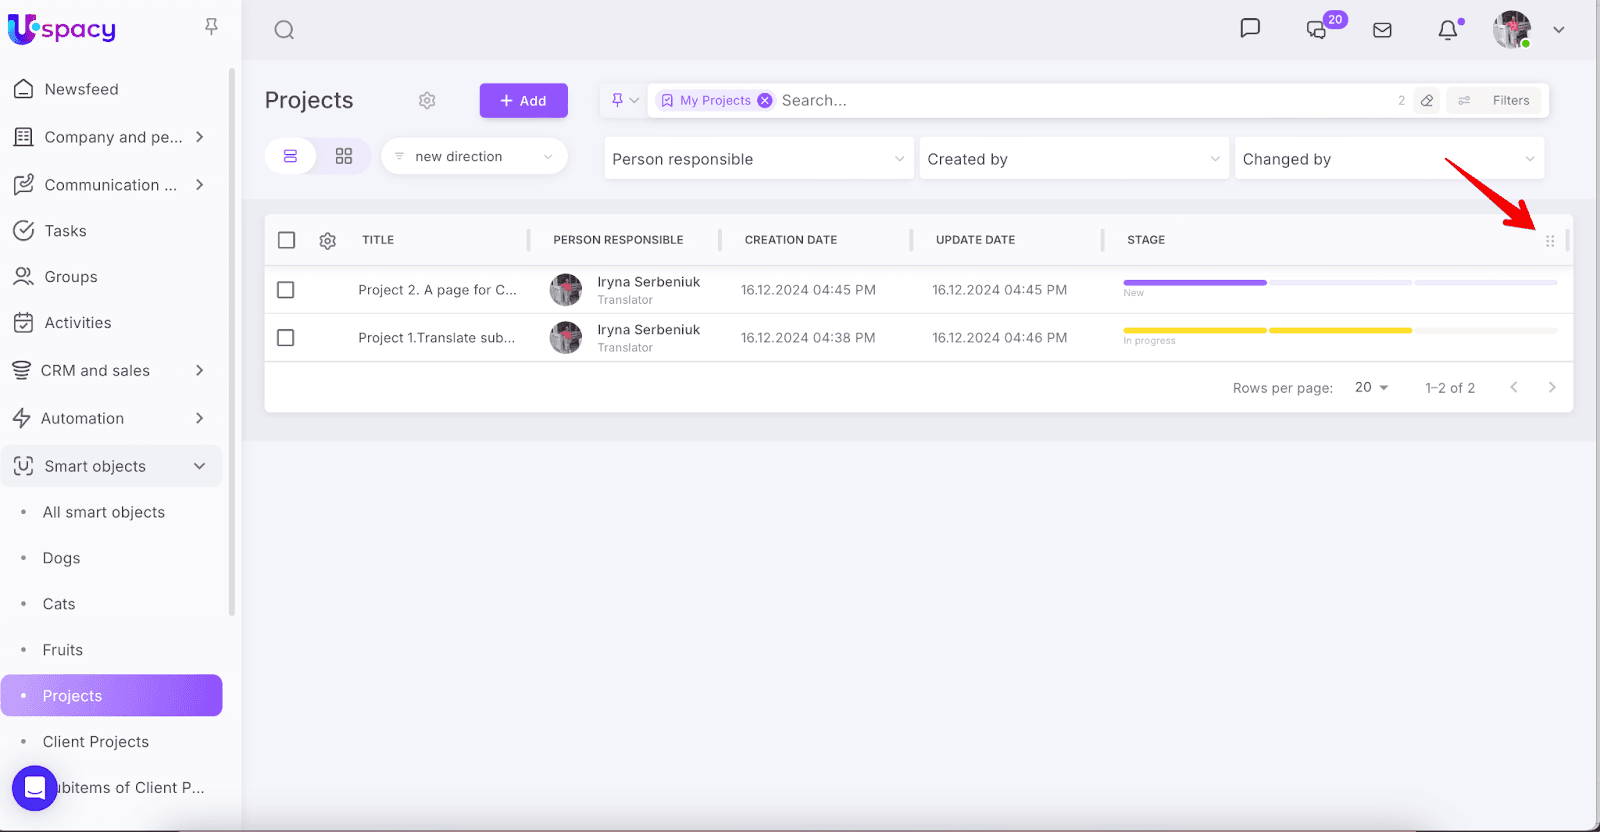Check the box for Project 2 row
The image size is (1600, 832).
pyautogui.click(x=286, y=290)
